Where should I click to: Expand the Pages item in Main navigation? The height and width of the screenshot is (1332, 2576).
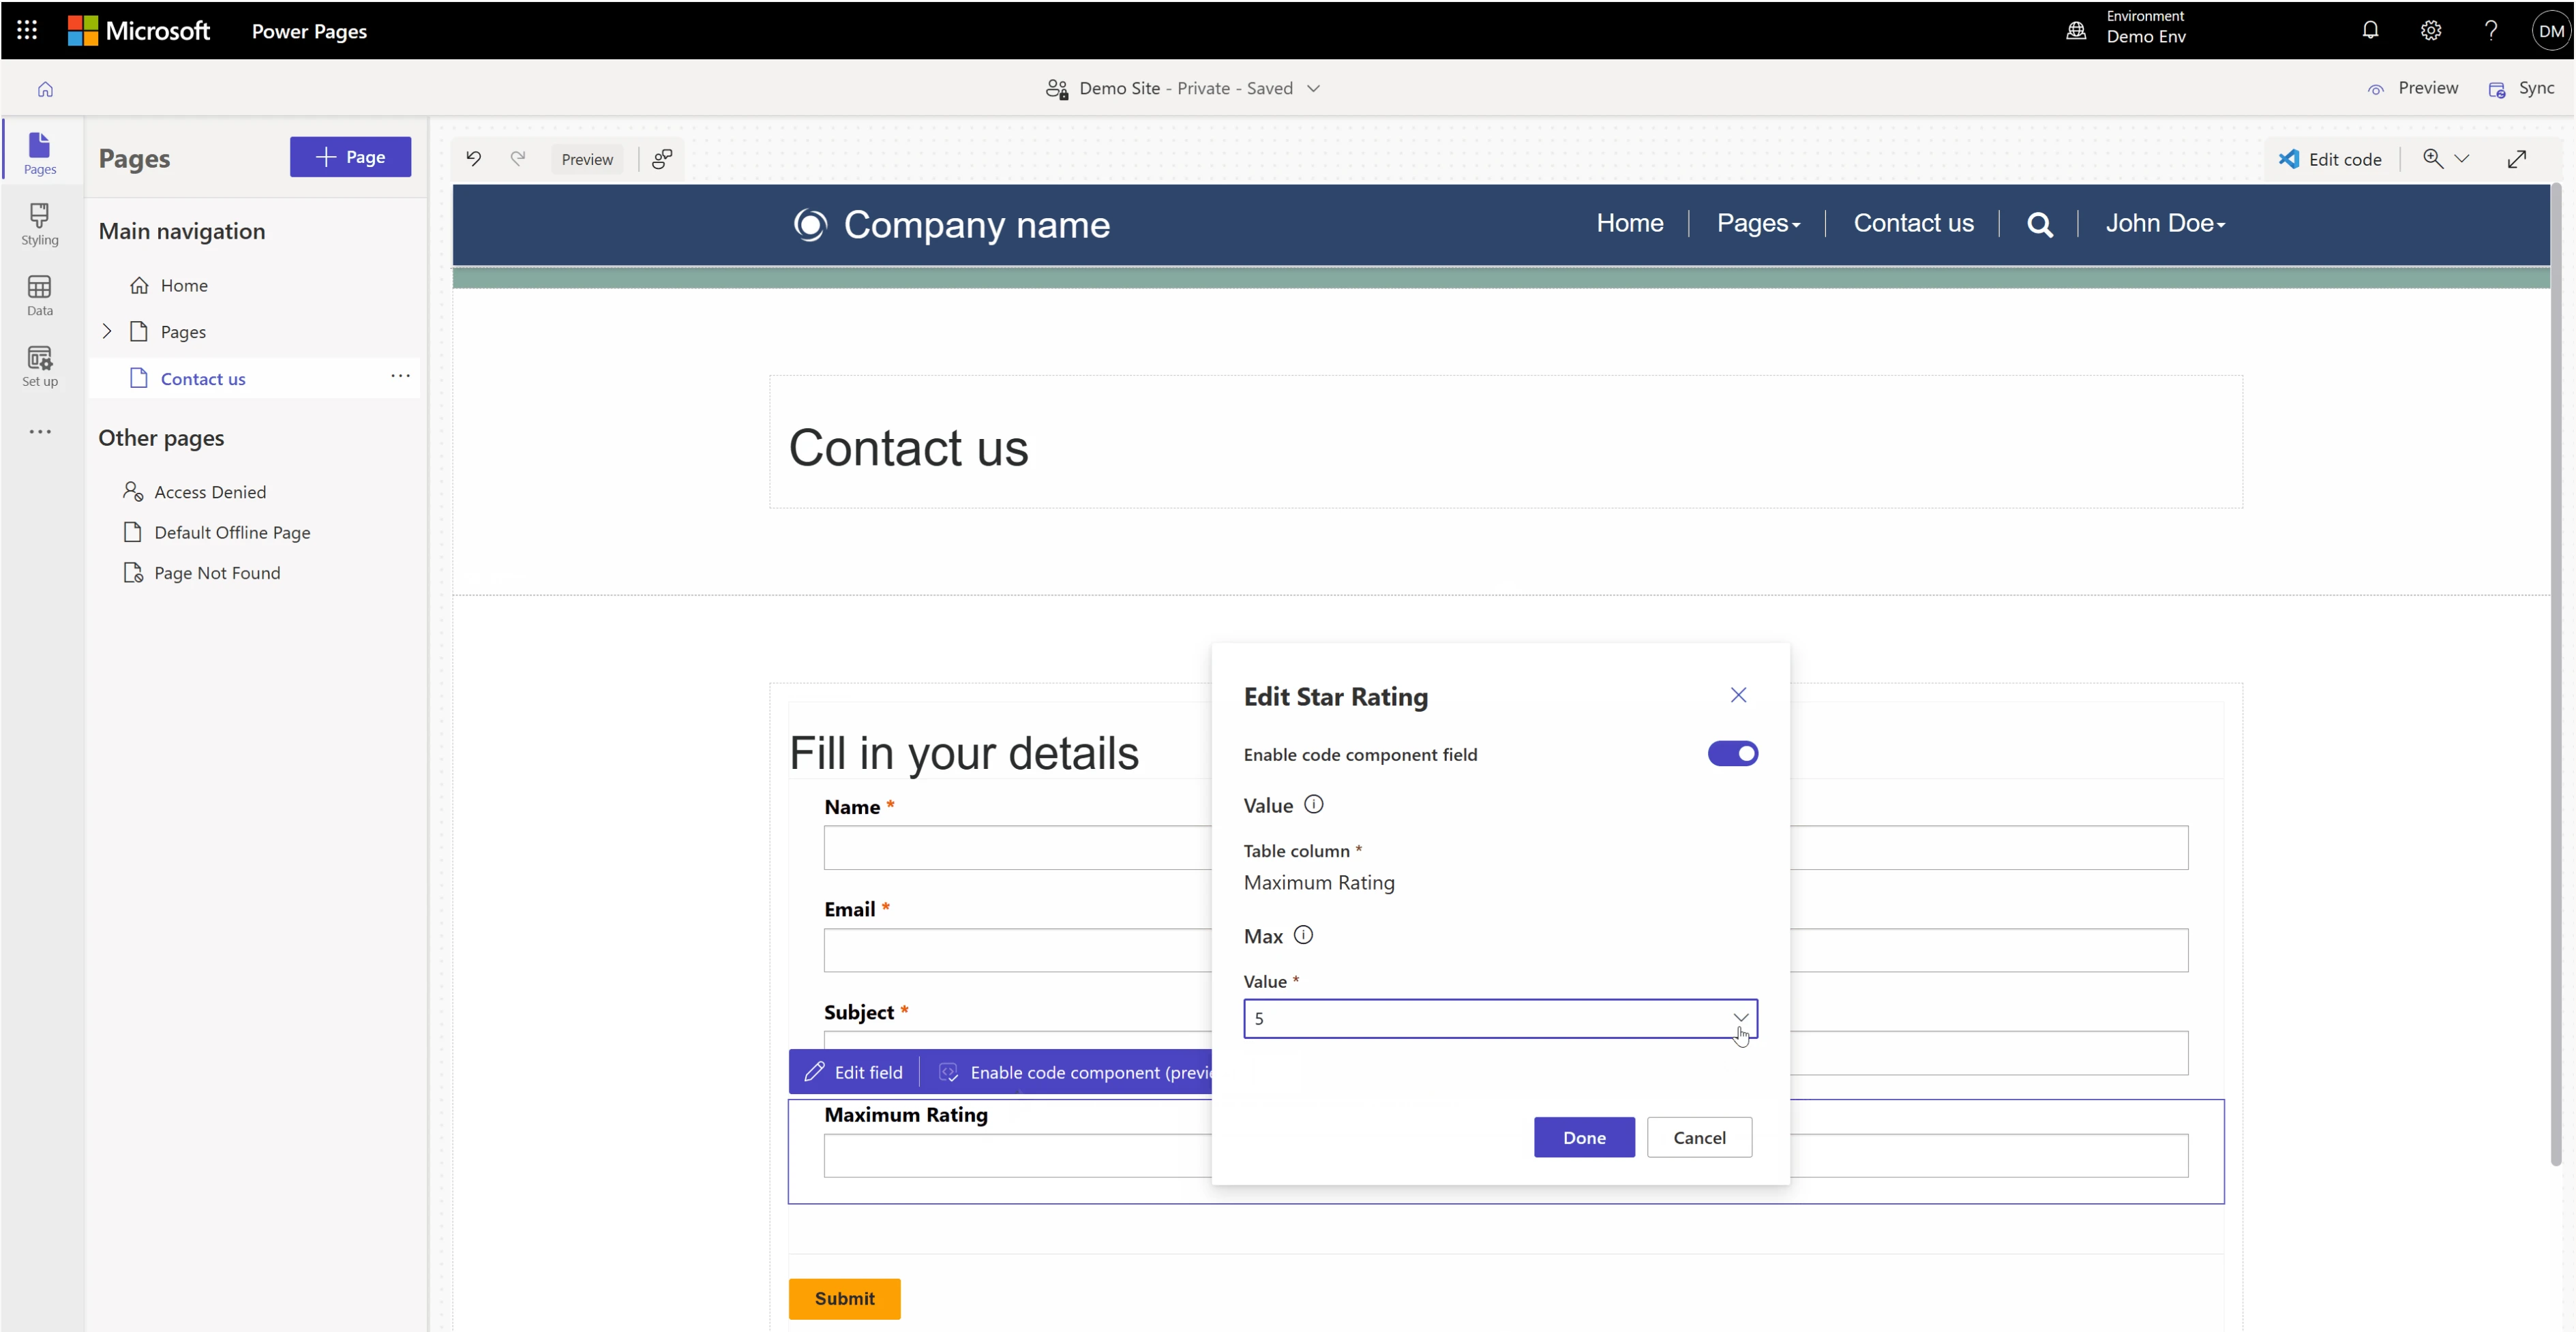pyautogui.click(x=107, y=331)
